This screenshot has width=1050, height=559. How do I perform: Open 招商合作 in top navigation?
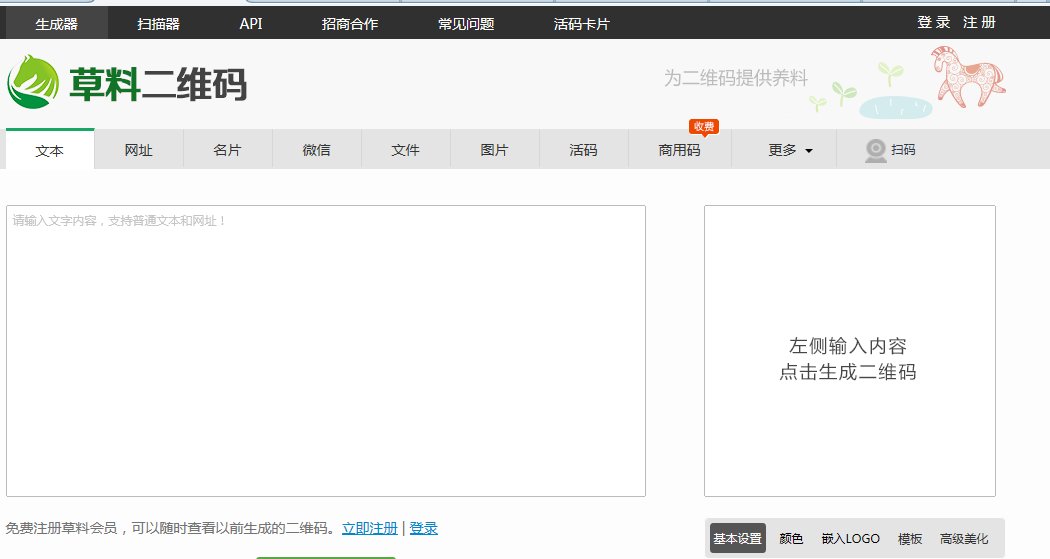(x=350, y=24)
